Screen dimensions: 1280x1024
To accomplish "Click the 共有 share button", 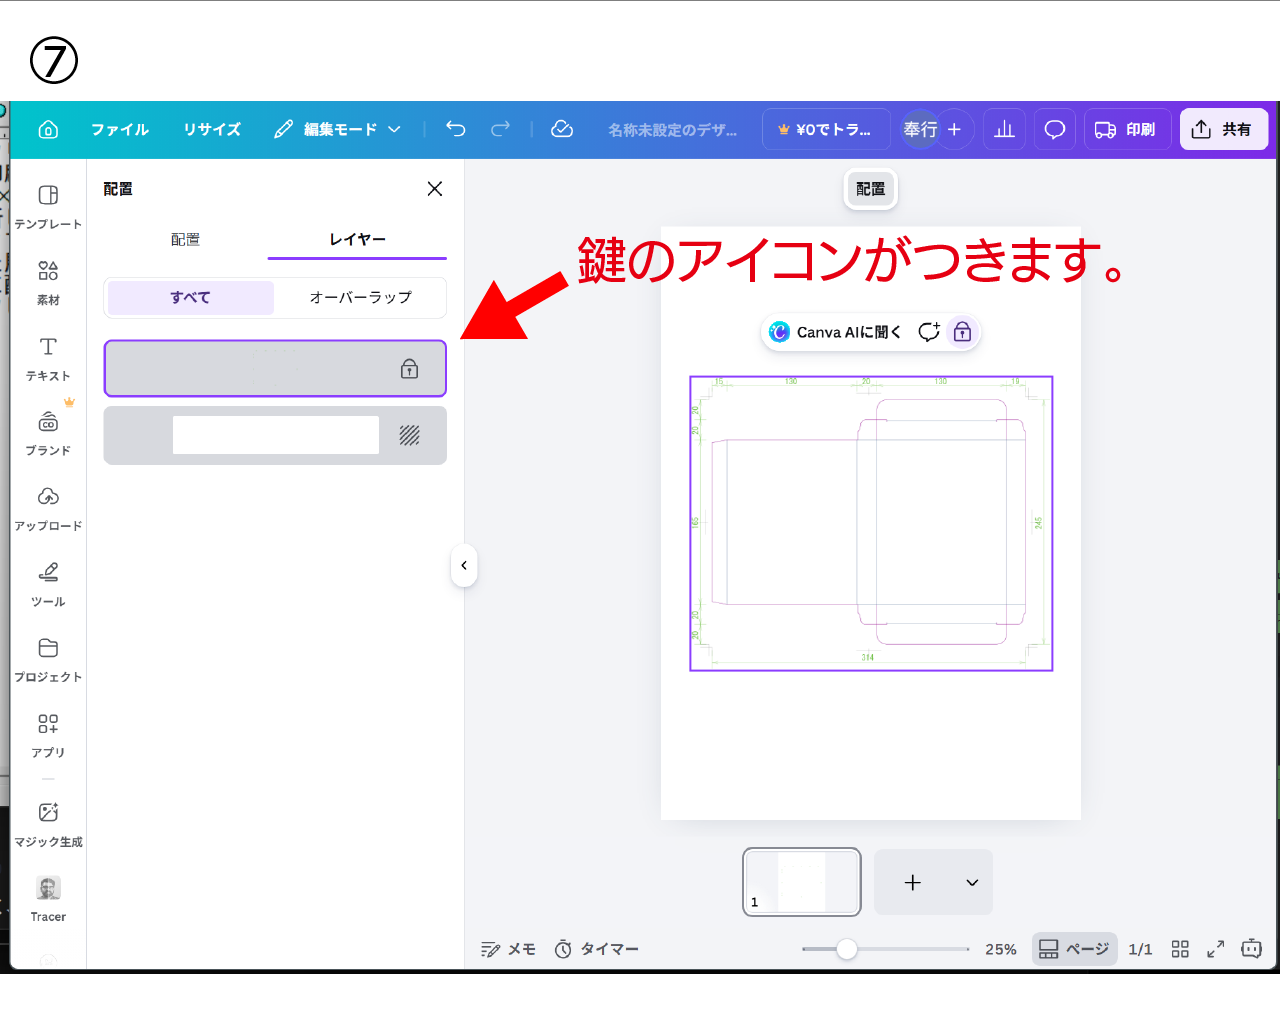I will coord(1223,130).
